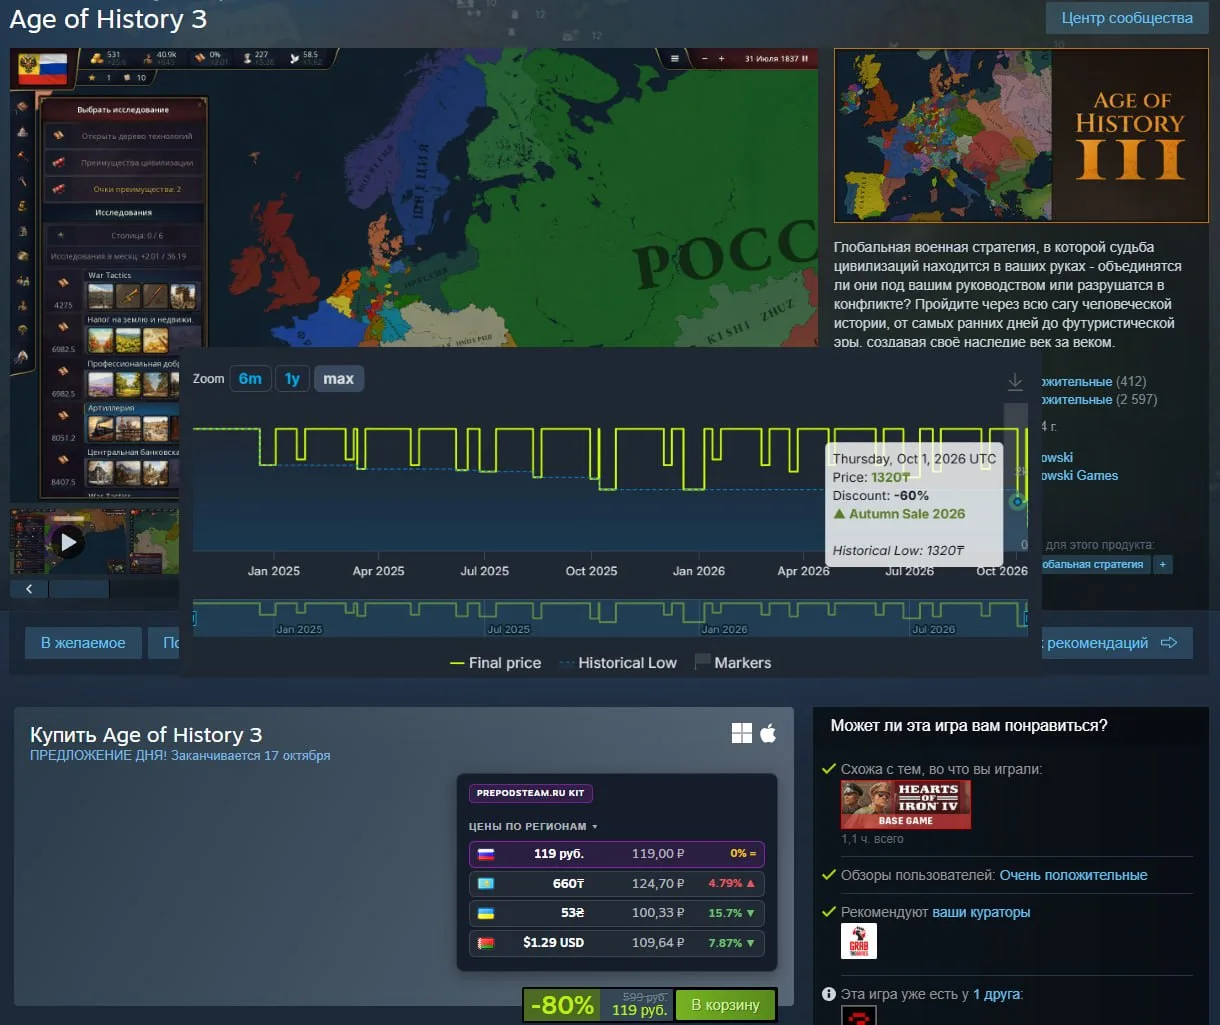The image size is (1220, 1025).
Task: Toggle the Historical Low series in legend
Action: click(x=617, y=663)
